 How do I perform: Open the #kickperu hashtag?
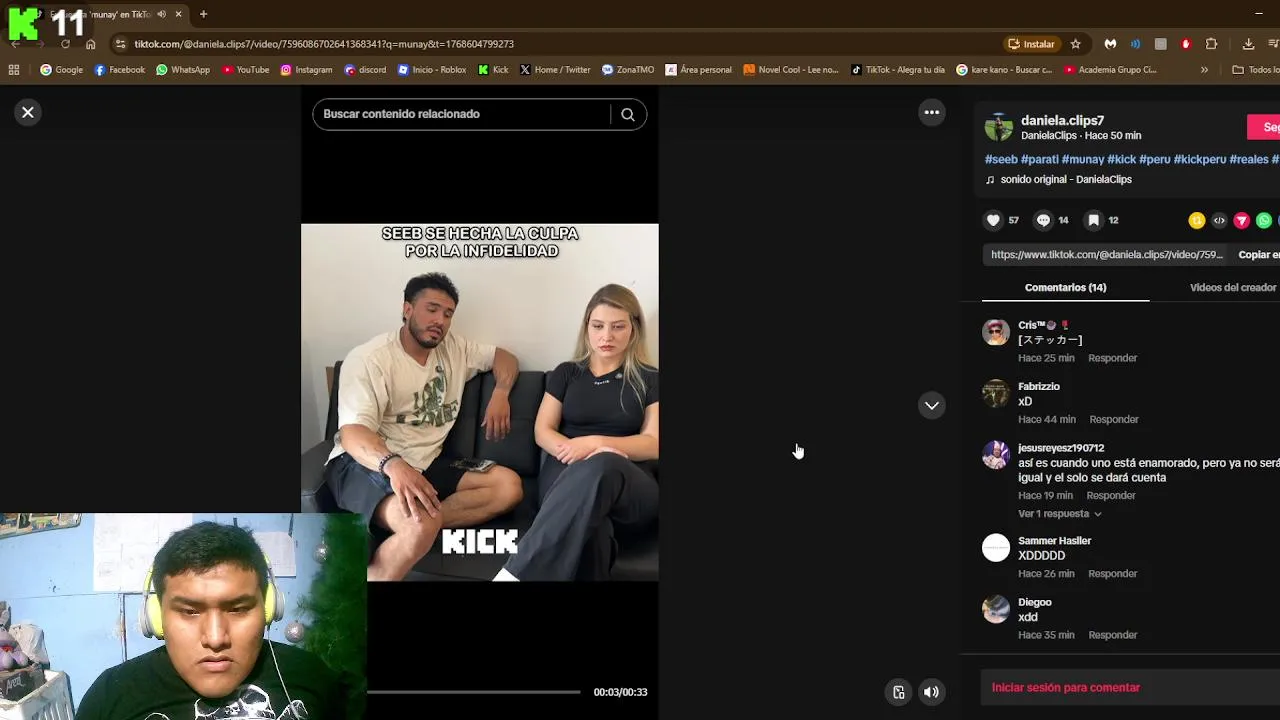click(1200, 159)
